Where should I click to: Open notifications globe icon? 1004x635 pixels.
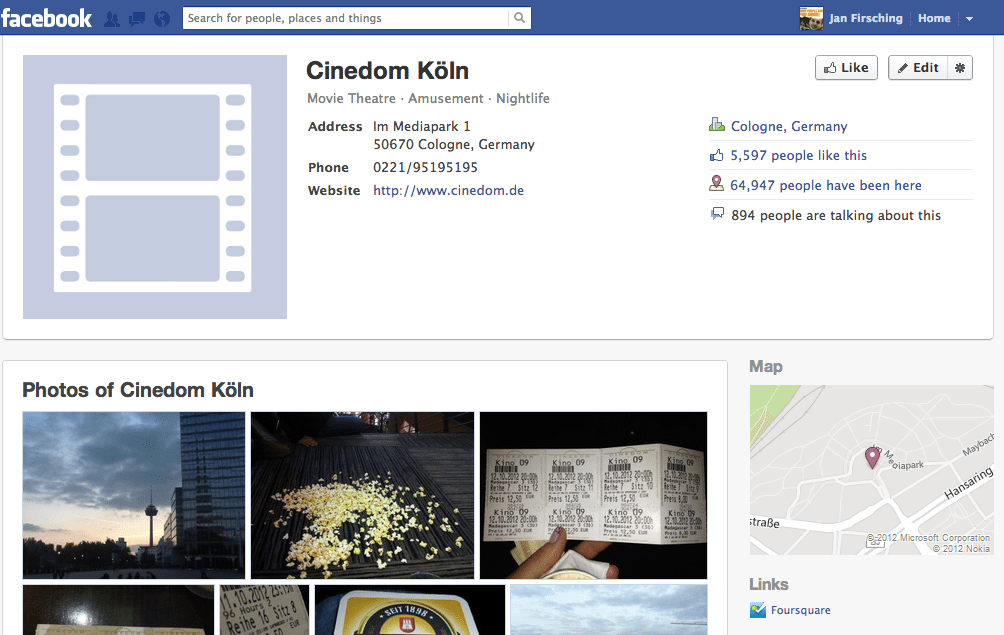[162, 19]
